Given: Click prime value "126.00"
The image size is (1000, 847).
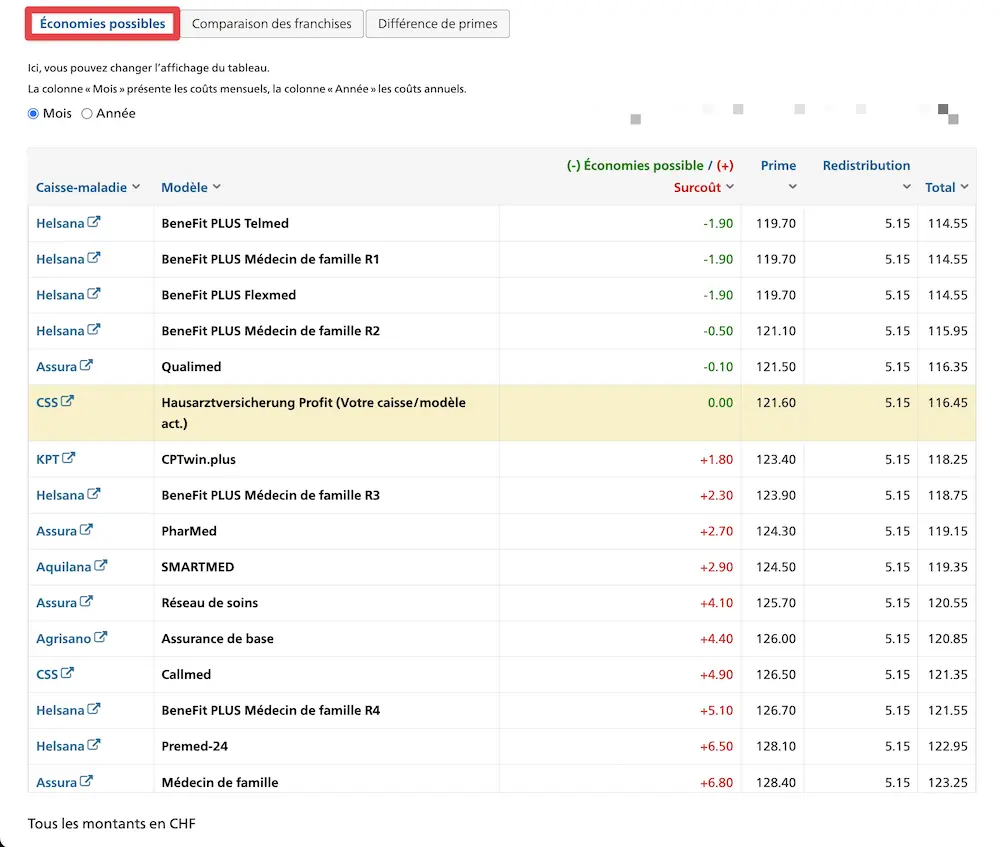Looking at the screenshot, I should [776, 638].
